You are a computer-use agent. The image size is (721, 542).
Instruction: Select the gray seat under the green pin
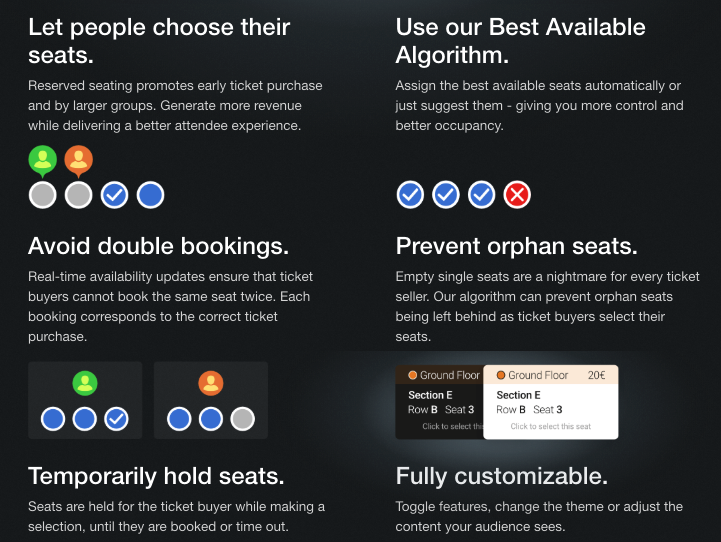click(x=43, y=195)
